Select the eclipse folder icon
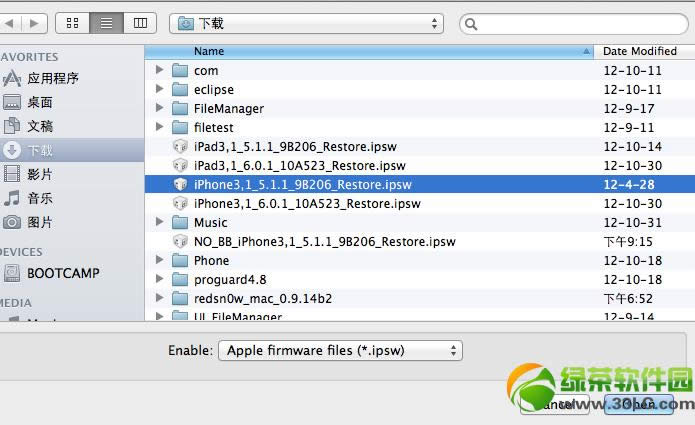The image size is (695, 425). (x=180, y=90)
